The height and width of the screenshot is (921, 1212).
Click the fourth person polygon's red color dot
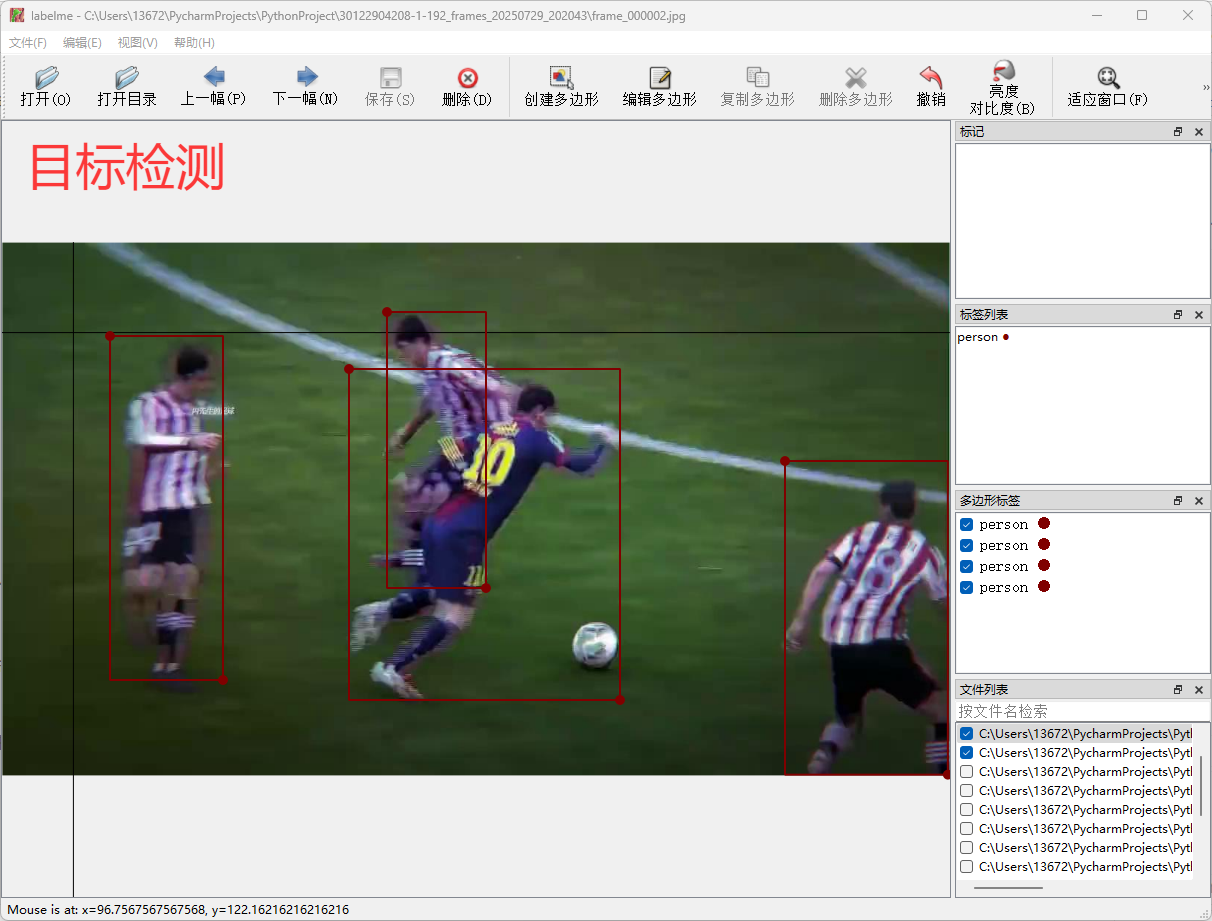tap(1044, 586)
